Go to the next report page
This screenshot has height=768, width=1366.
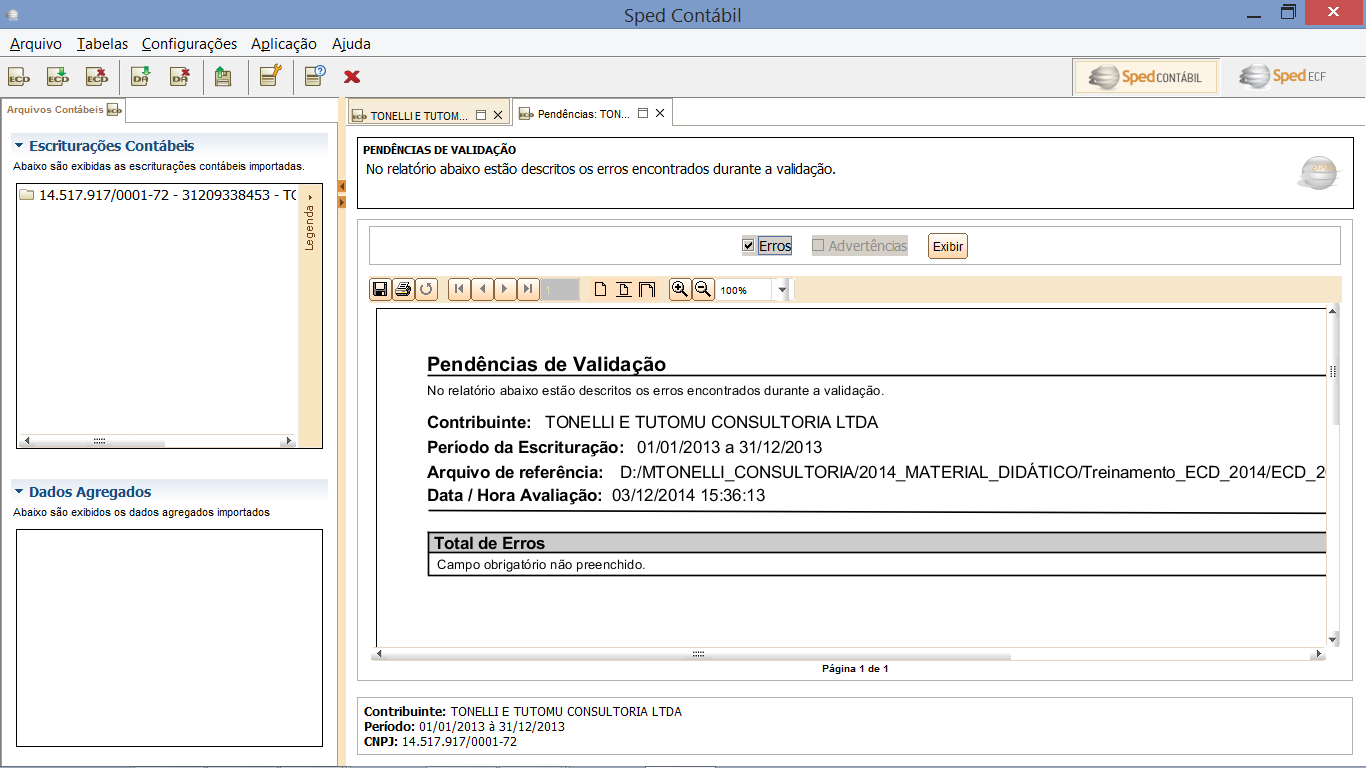point(505,289)
